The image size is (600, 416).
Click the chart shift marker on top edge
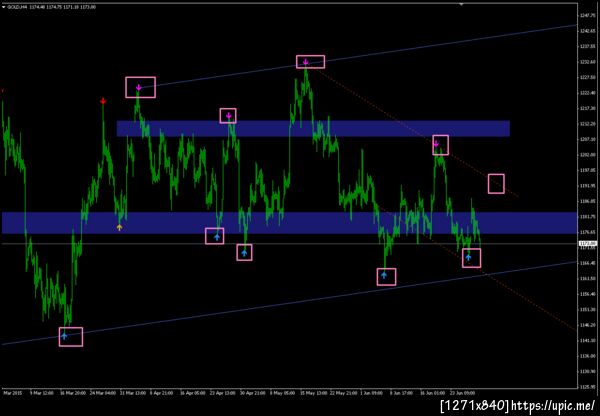click(461, 5)
